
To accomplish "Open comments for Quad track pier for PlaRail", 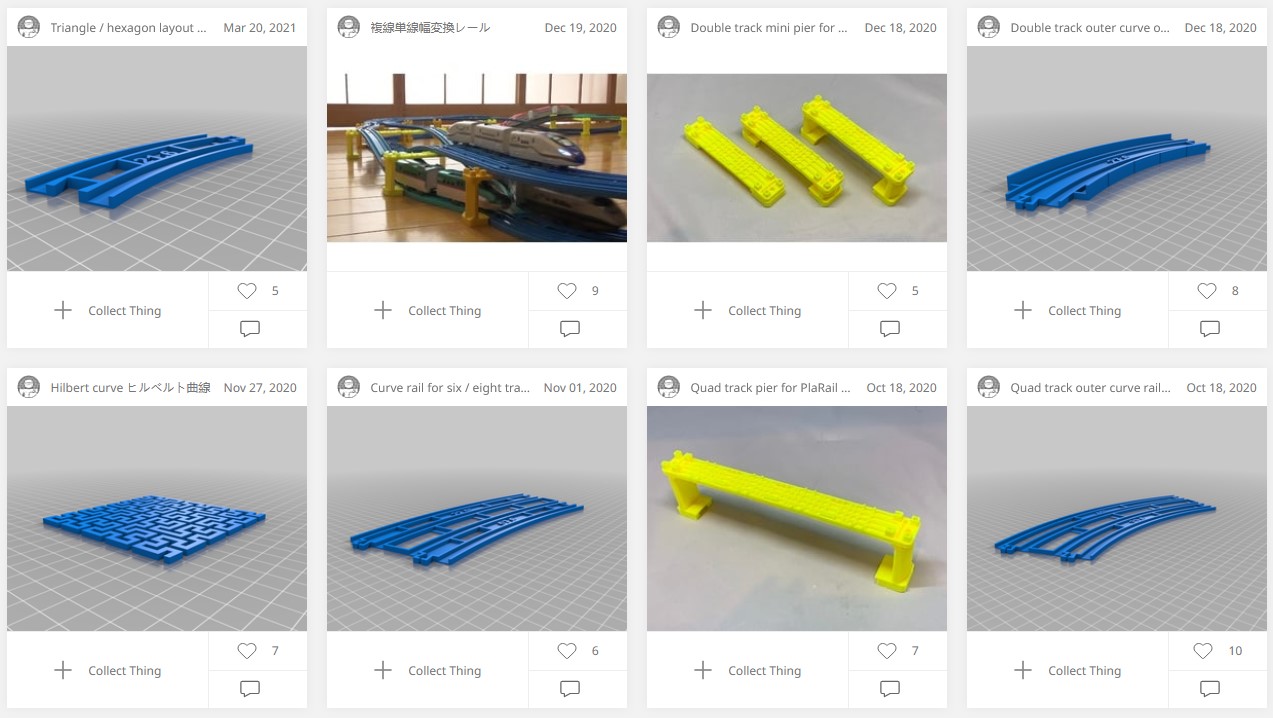I will [x=890, y=688].
